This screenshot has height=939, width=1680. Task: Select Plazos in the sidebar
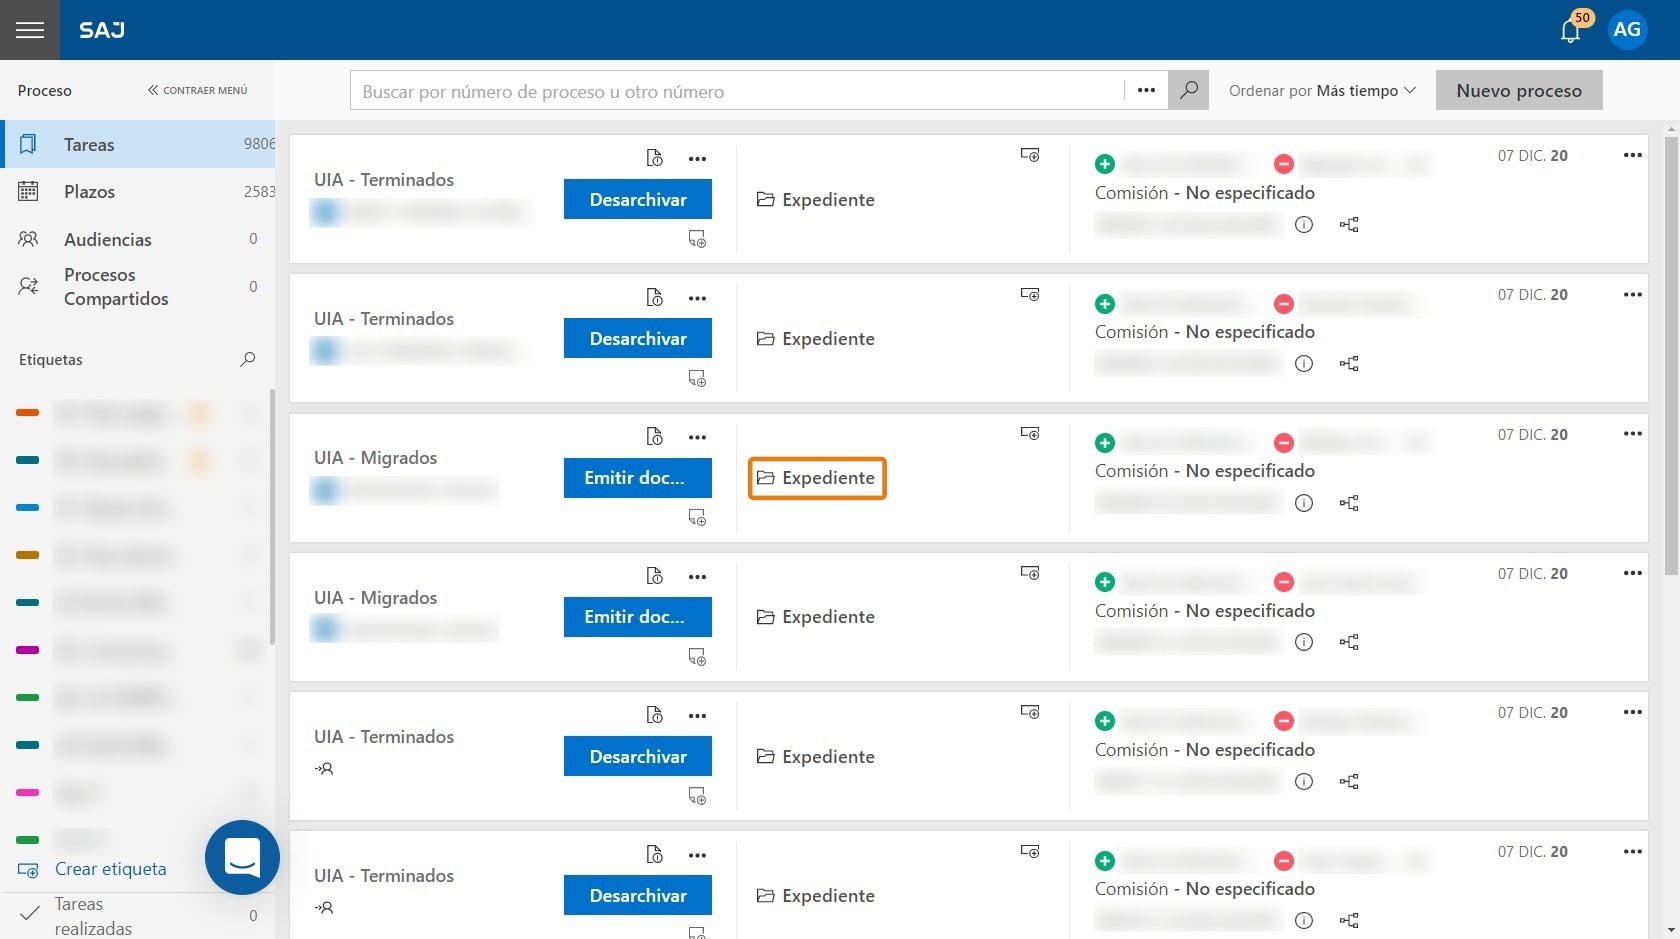pyautogui.click(x=138, y=191)
